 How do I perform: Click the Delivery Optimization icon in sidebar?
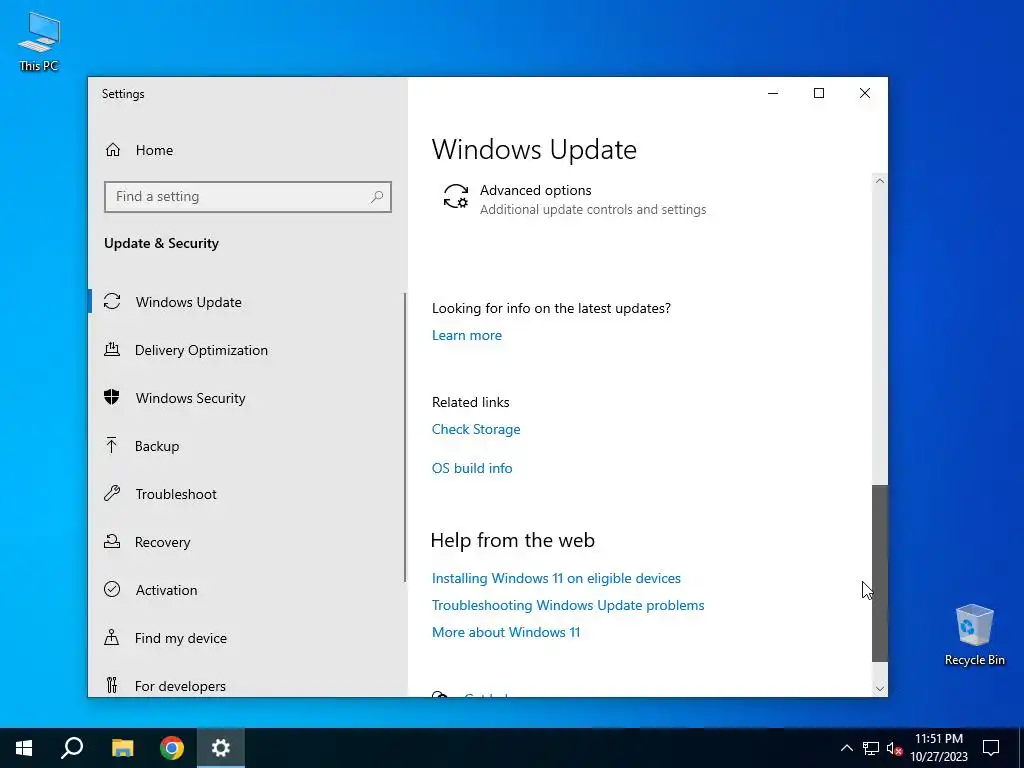112,349
